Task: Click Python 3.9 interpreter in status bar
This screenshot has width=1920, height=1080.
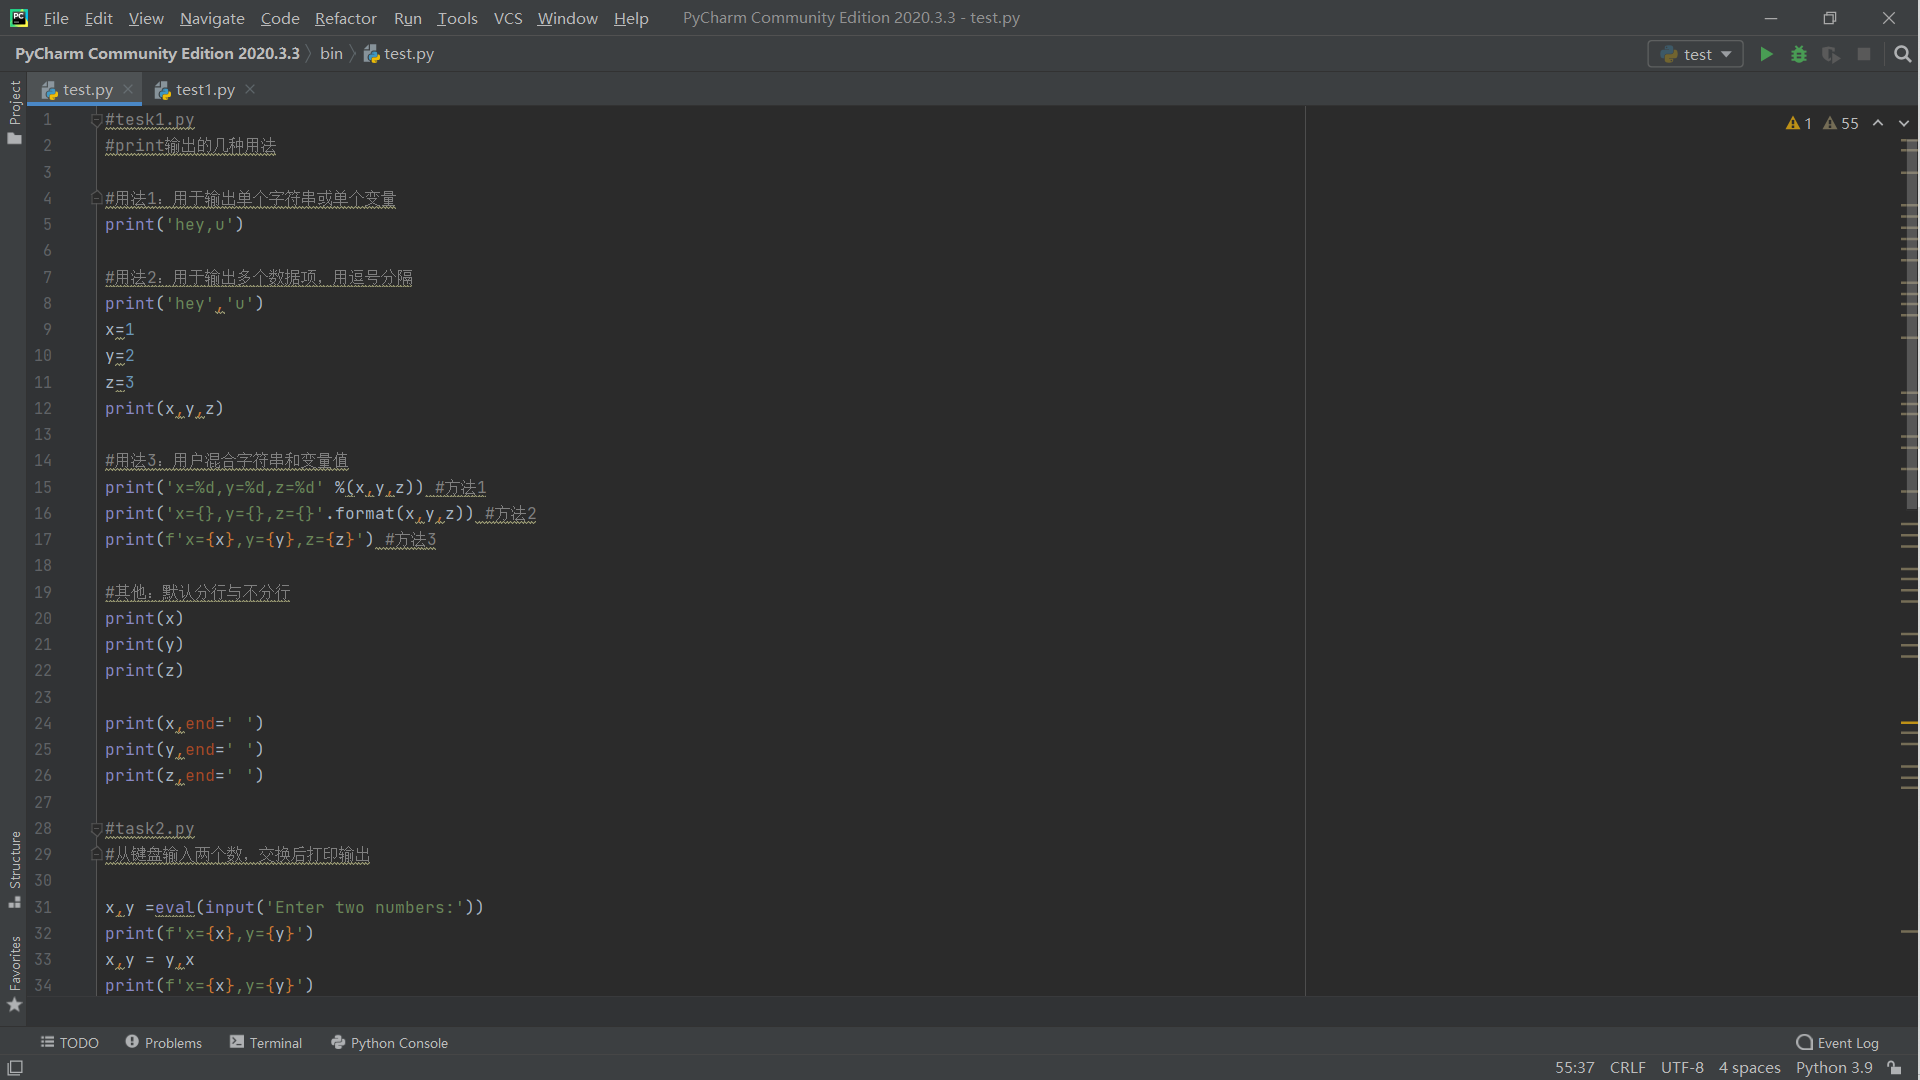Action: (1833, 1067)
